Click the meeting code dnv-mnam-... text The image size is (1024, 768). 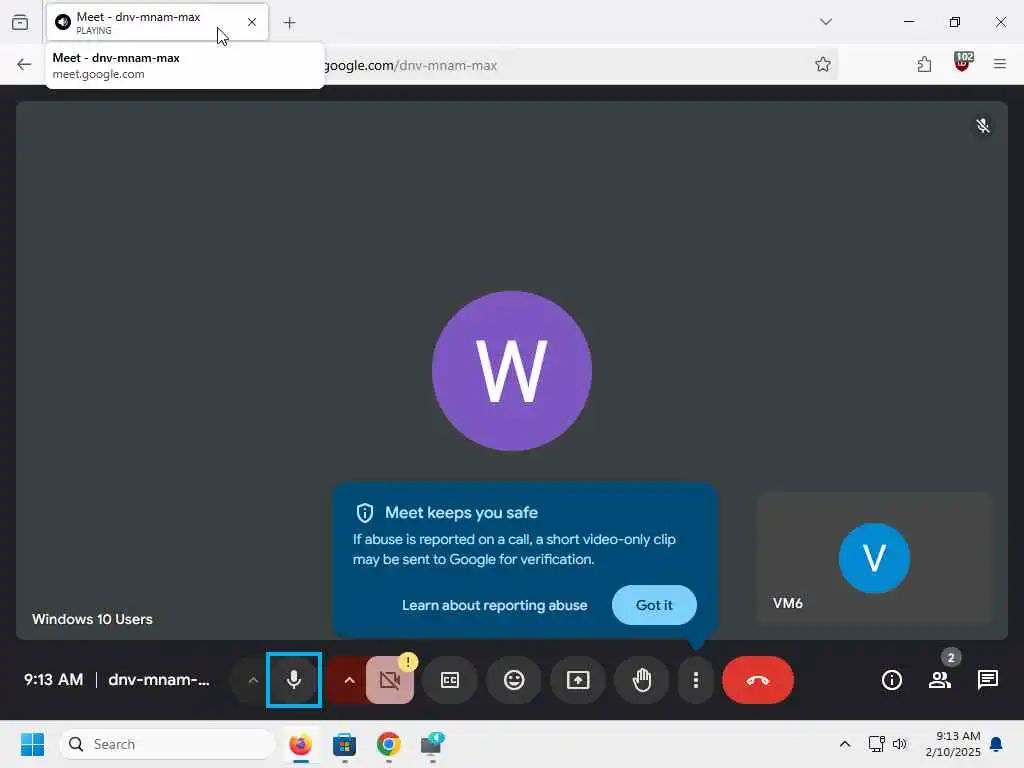(x=159, y=680)
